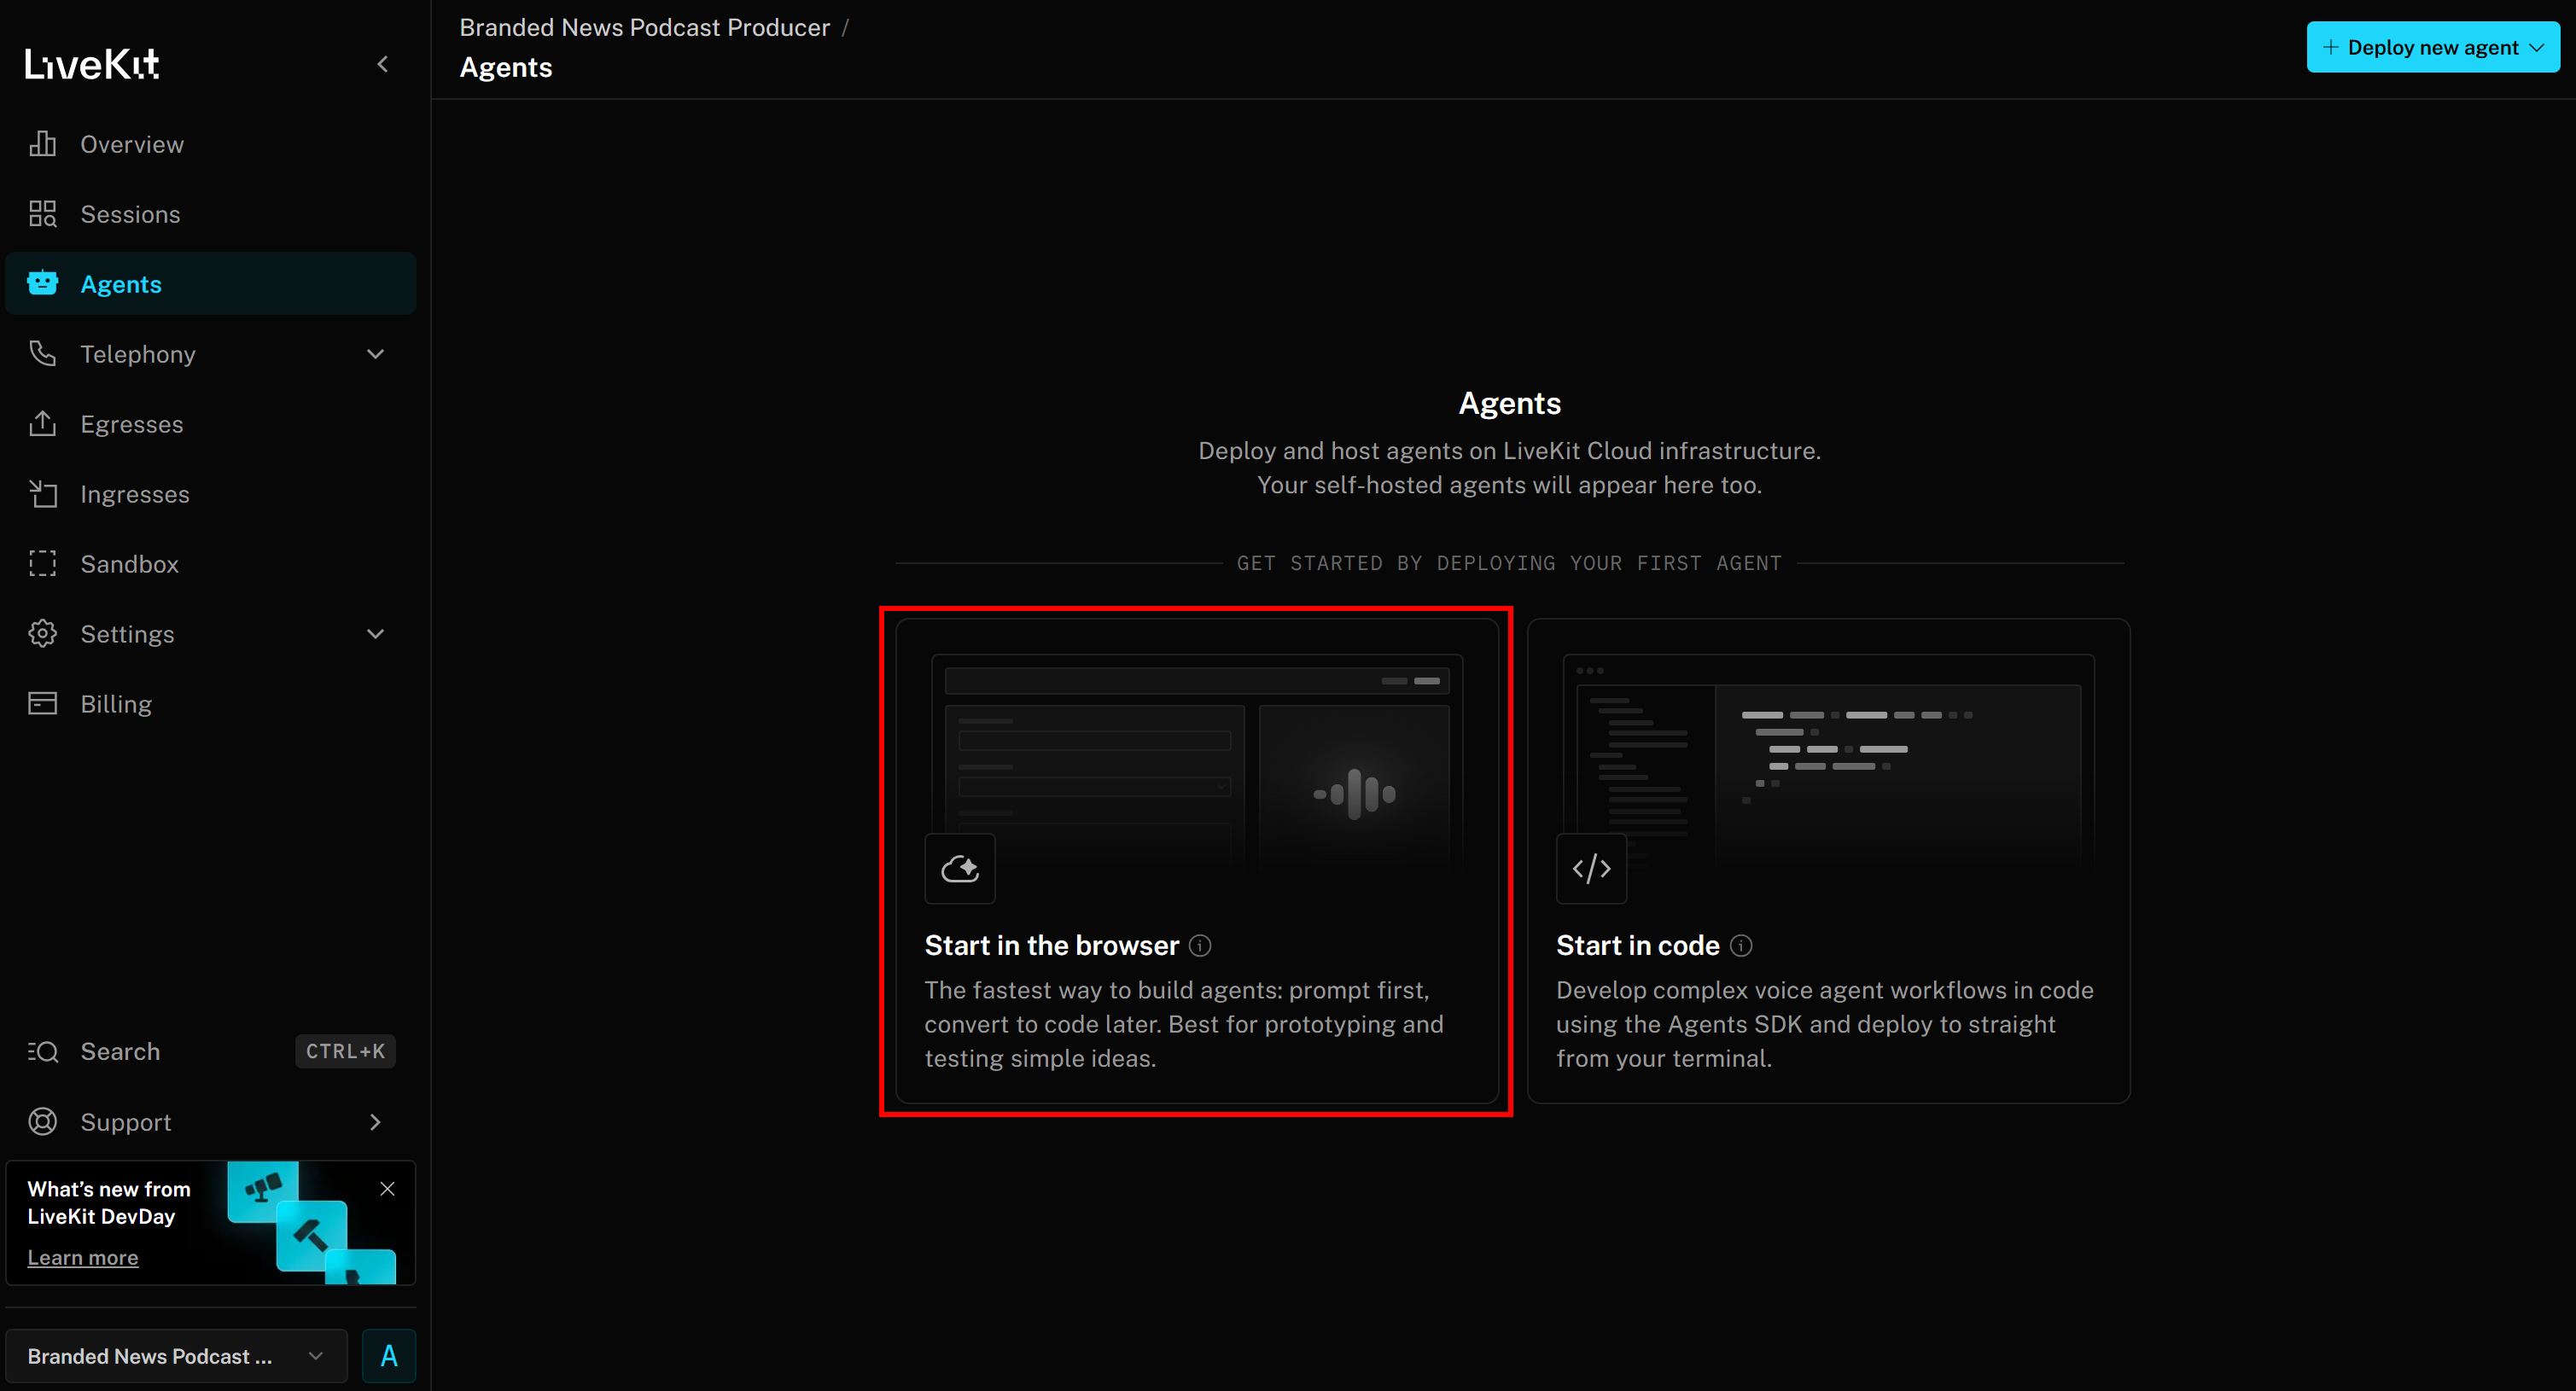The width and height of the screenshot is (2576, 1391).
Task: Show the info tooltip next to Start in code
Action: pos(1741,944)
